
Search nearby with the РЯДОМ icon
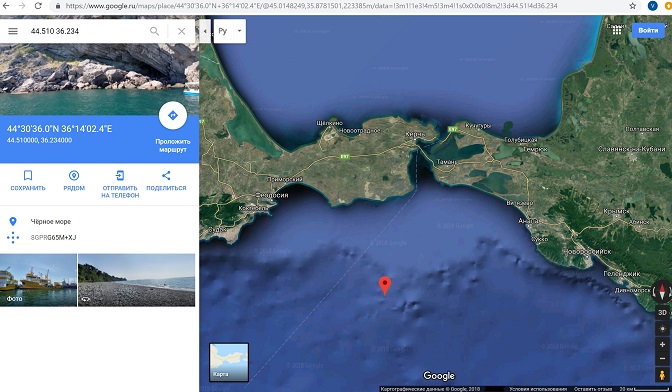[74, 175]
